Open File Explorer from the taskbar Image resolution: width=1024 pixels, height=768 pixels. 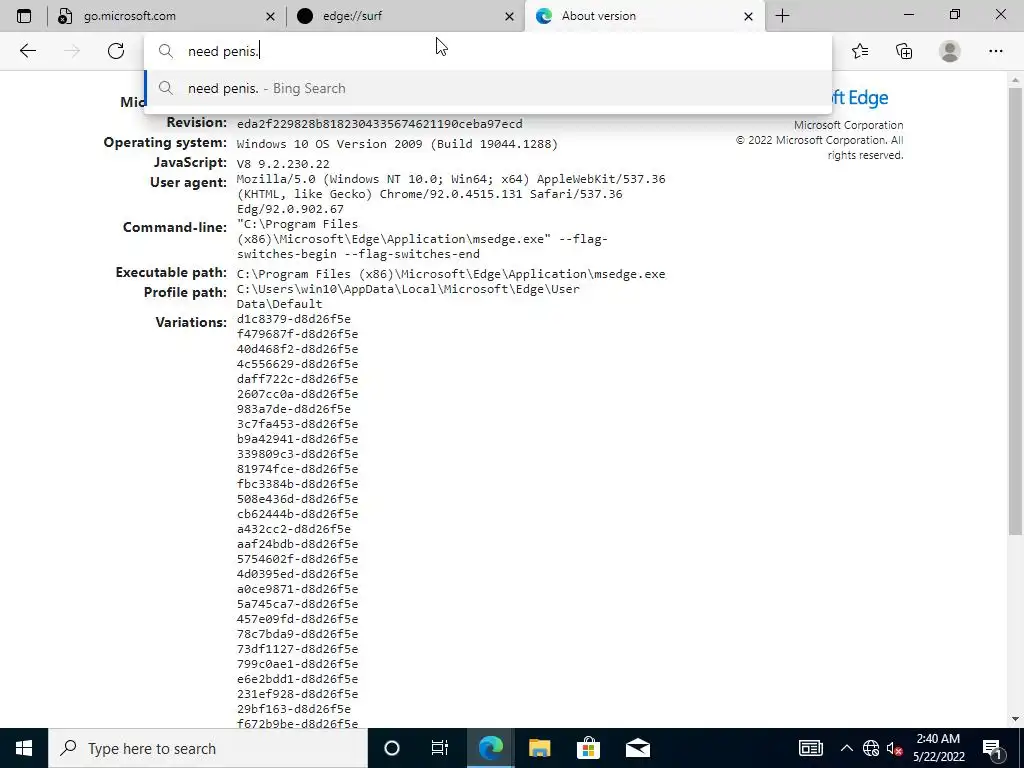coord(539,748)
